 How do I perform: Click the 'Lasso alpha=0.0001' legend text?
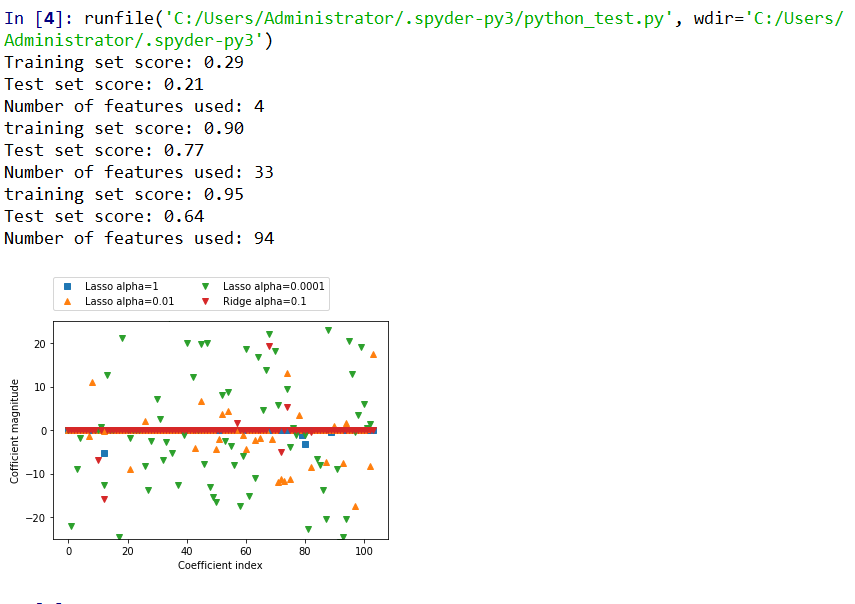tap(273, 286)
